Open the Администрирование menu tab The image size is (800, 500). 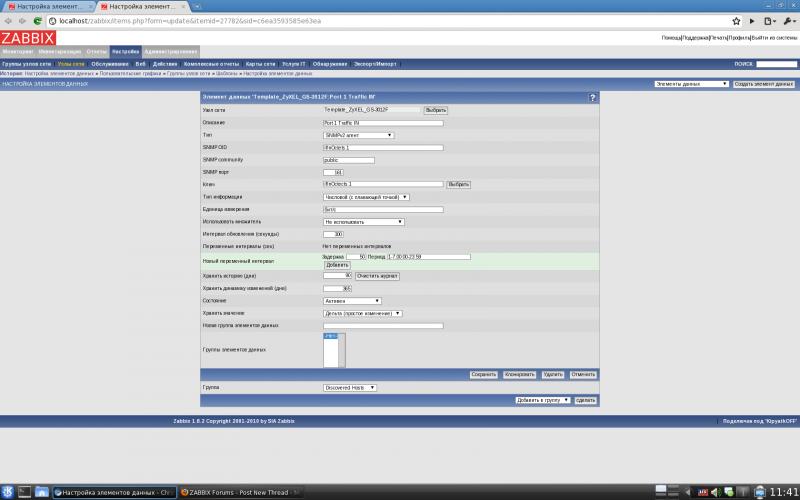170,51
